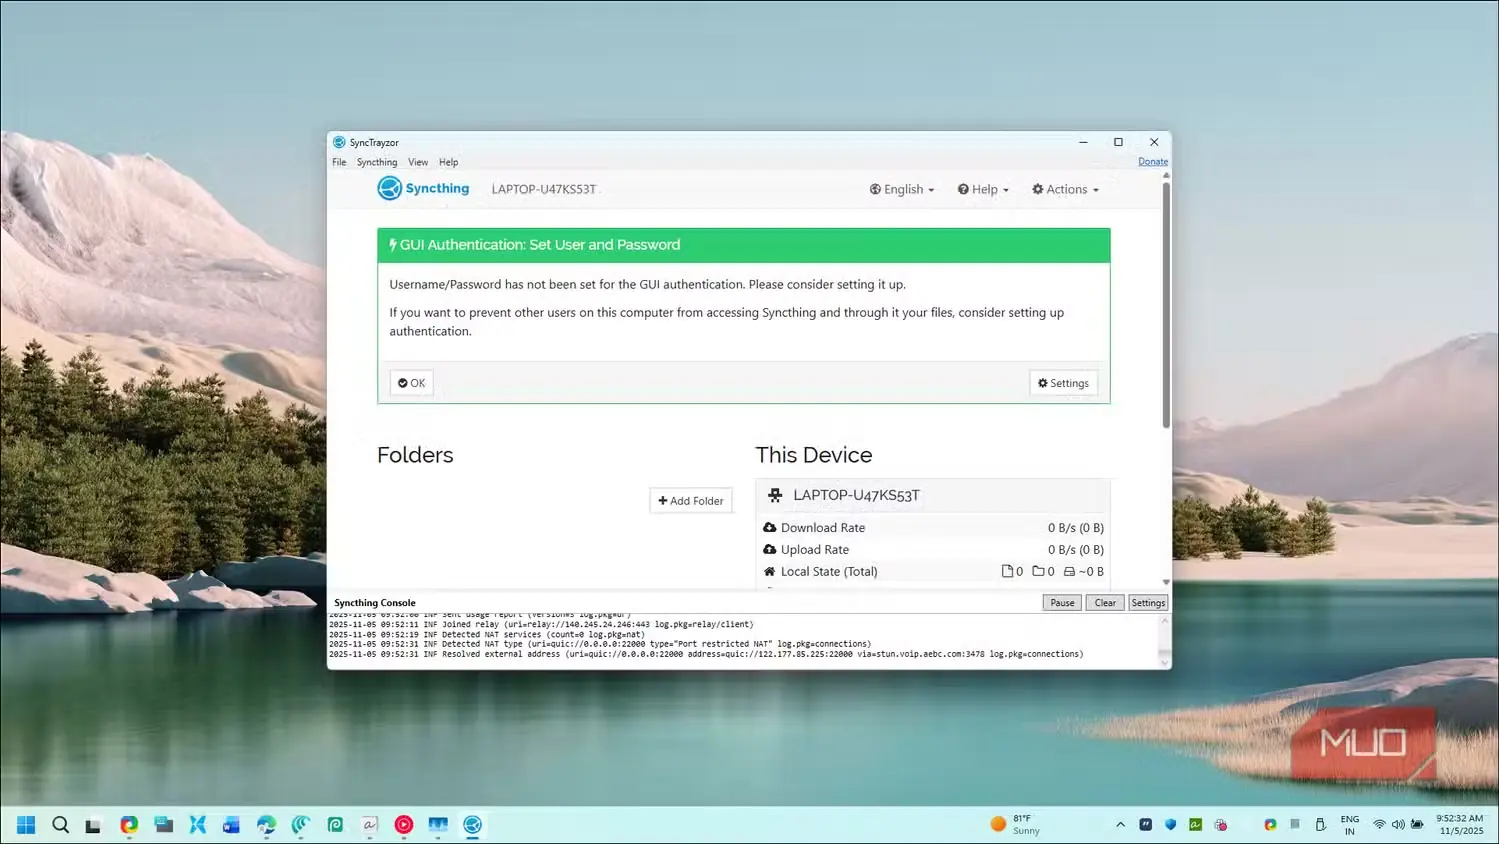Image resolution: width=1499 pixels, height=844 pixels.
Task: Click the web page vertical scrollbar
Action: point(1166,305)
